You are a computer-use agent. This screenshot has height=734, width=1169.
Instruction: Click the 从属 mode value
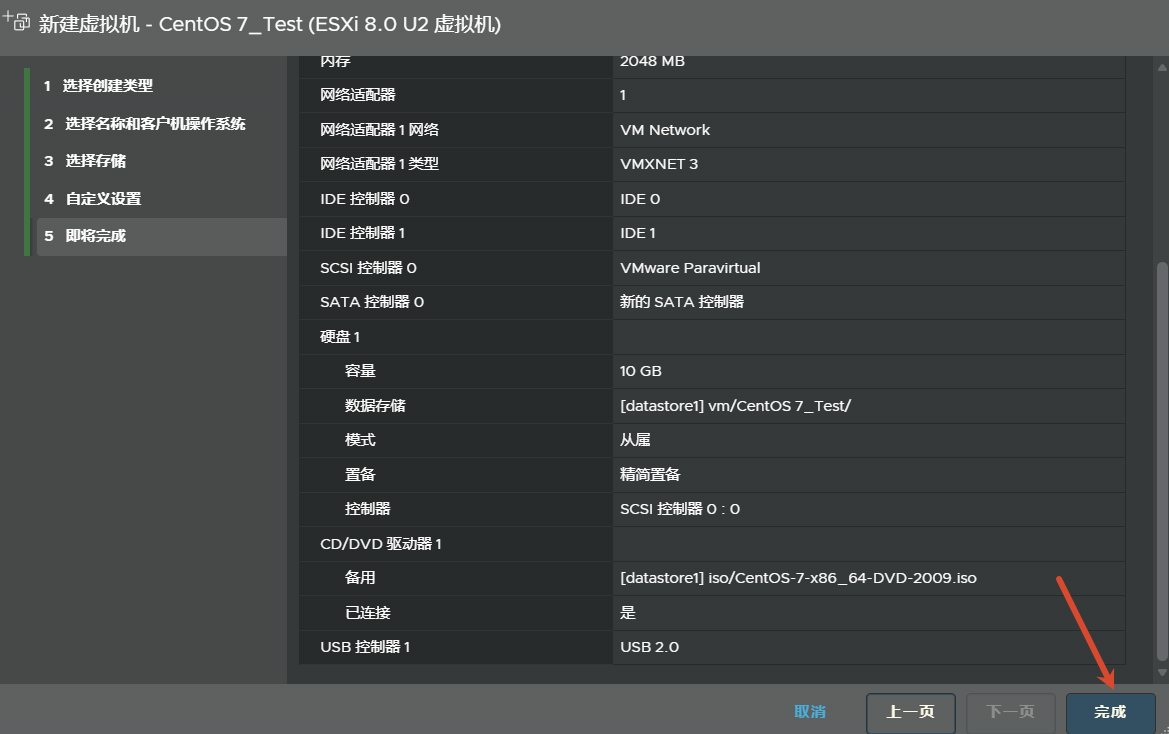635,440
